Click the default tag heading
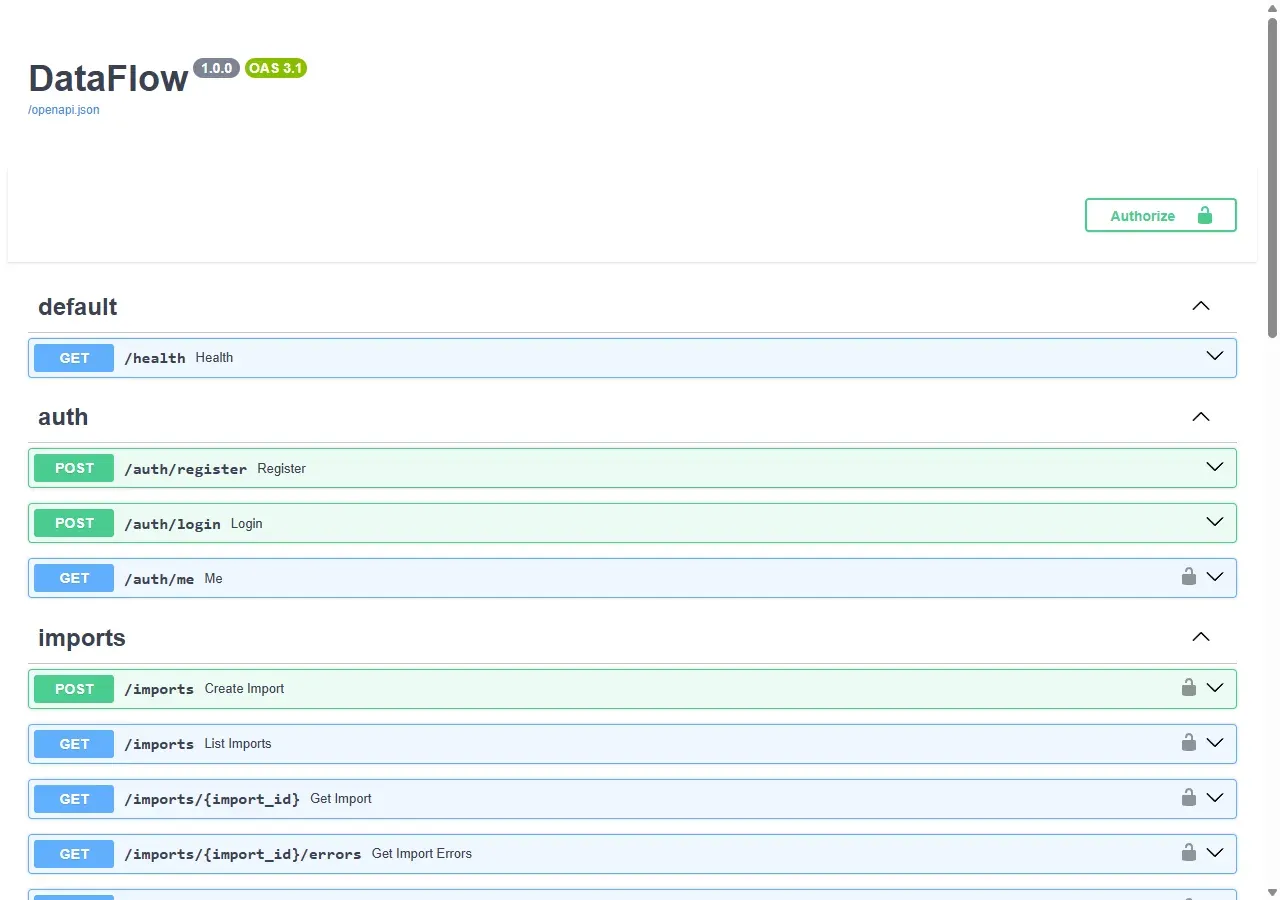The image size is (1280, 900). [78, 307]
